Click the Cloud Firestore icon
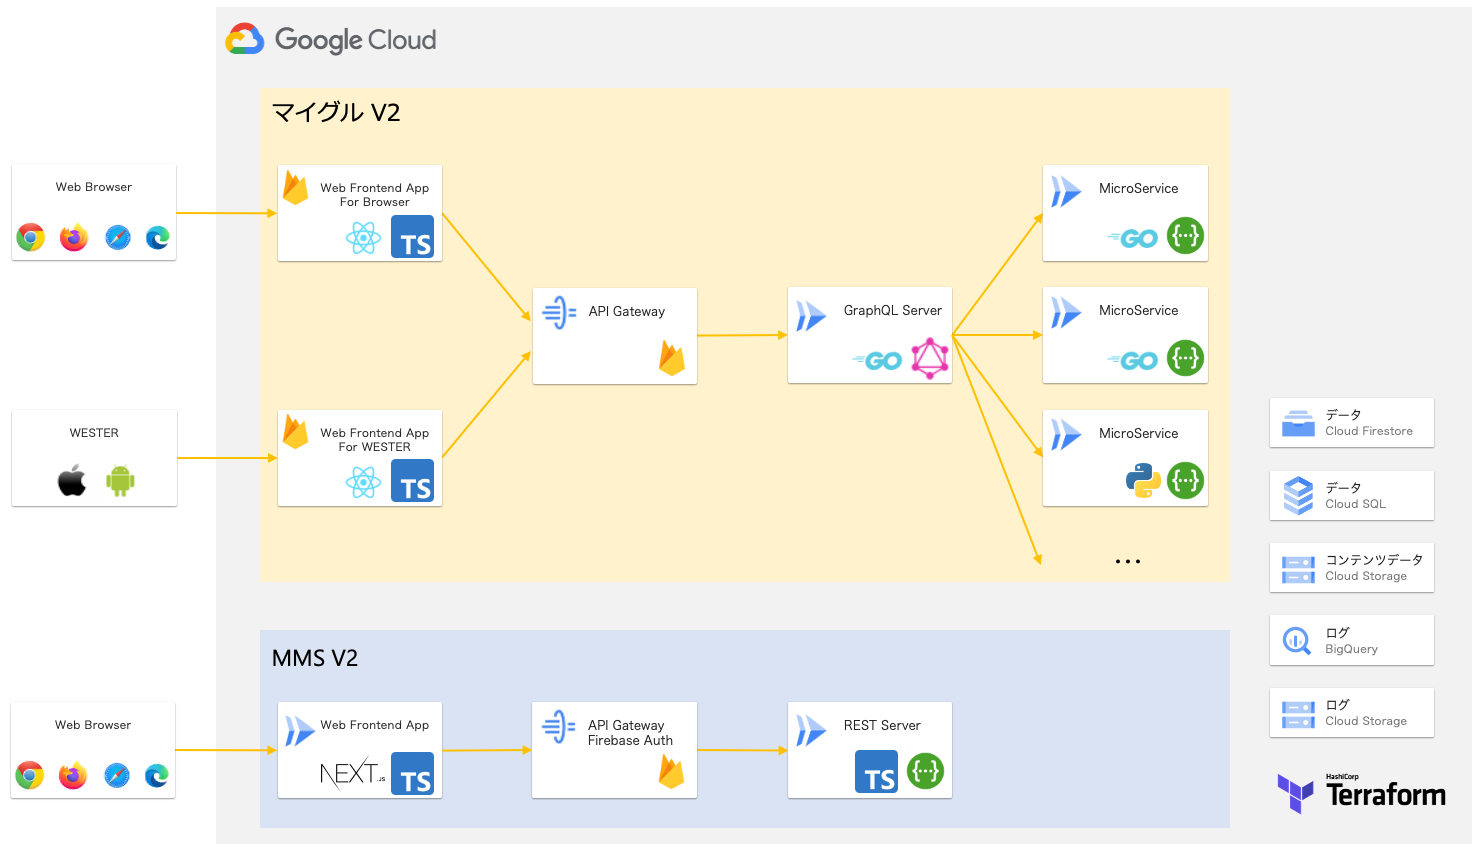Image resolution: width=1477 pixels, height=848 pixels. pyautogui.click(x=1298, y=423)
